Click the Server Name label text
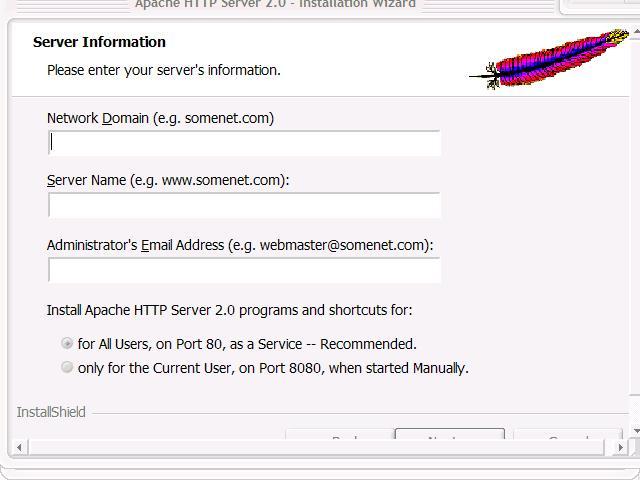Screen dimensions: 640x480 coord(168,180)
